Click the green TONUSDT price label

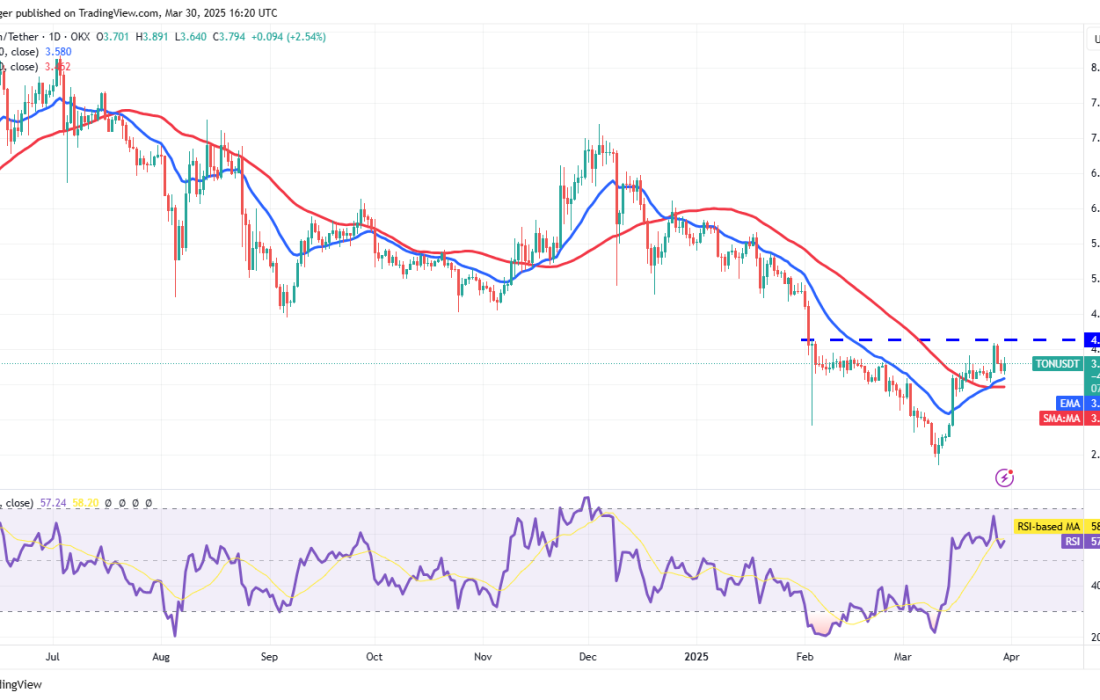[x=1056, y=364]
